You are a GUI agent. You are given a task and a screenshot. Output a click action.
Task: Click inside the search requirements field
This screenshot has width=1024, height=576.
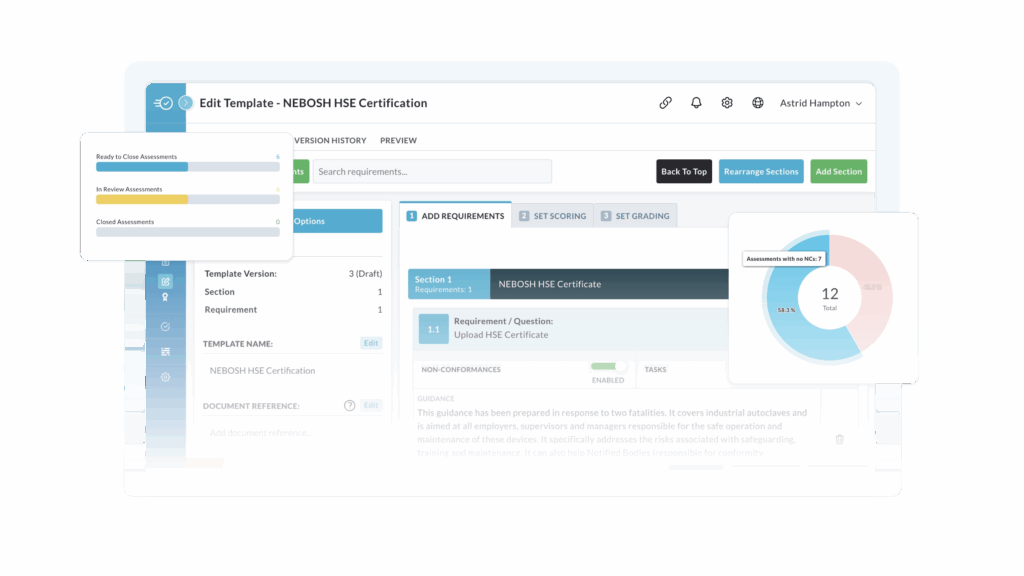(x=432, y=171)
